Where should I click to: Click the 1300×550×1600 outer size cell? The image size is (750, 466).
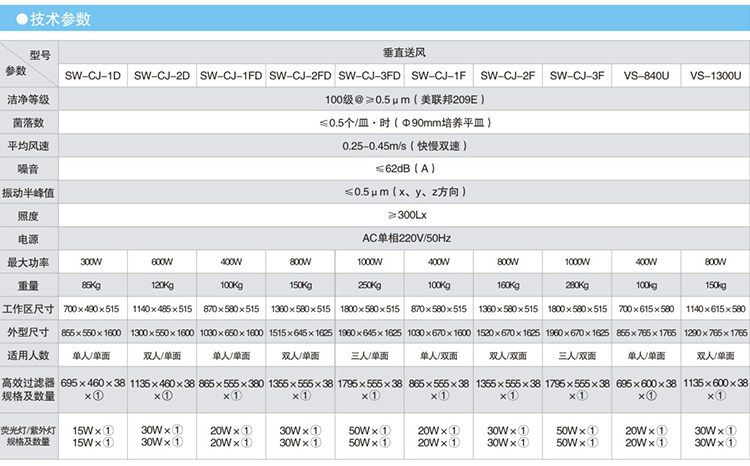pos(162,333)
